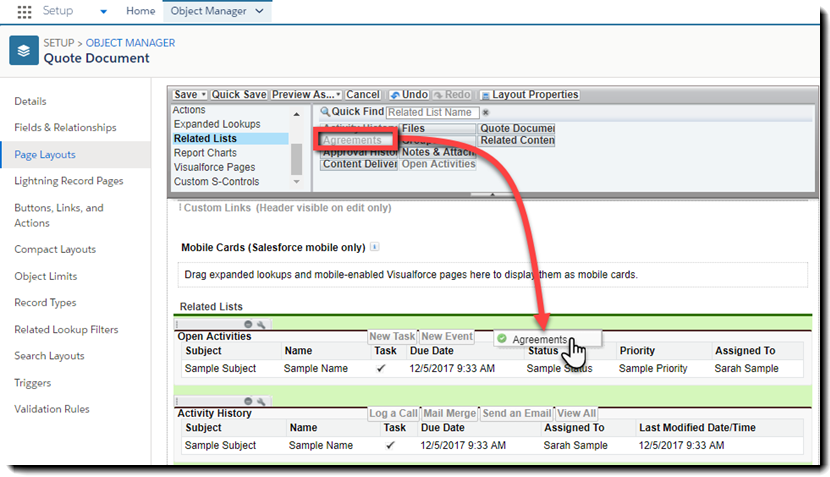Open the Preview As dropdown

click(x=306, y=95)
